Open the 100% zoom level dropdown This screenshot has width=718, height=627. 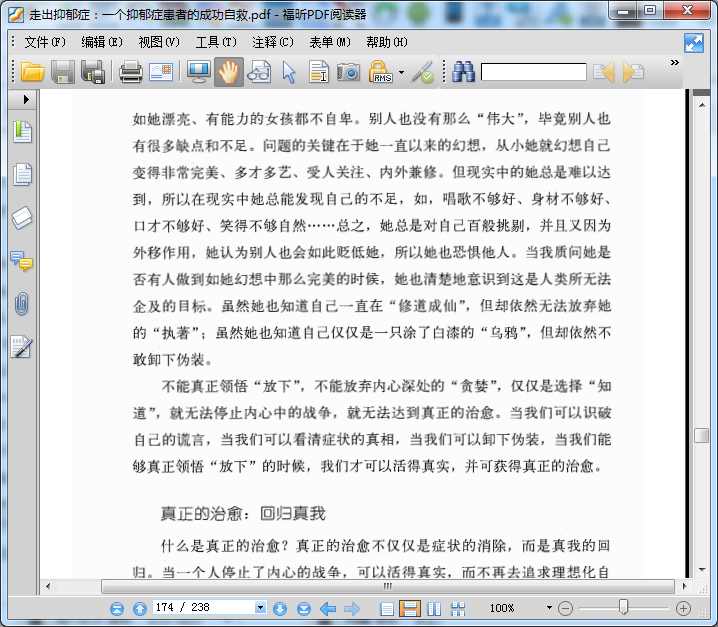click(549, 608)
